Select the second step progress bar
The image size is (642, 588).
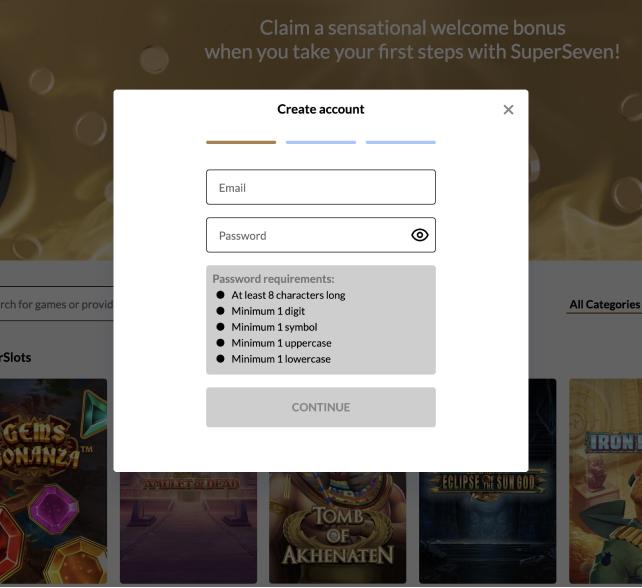[321, 142]
